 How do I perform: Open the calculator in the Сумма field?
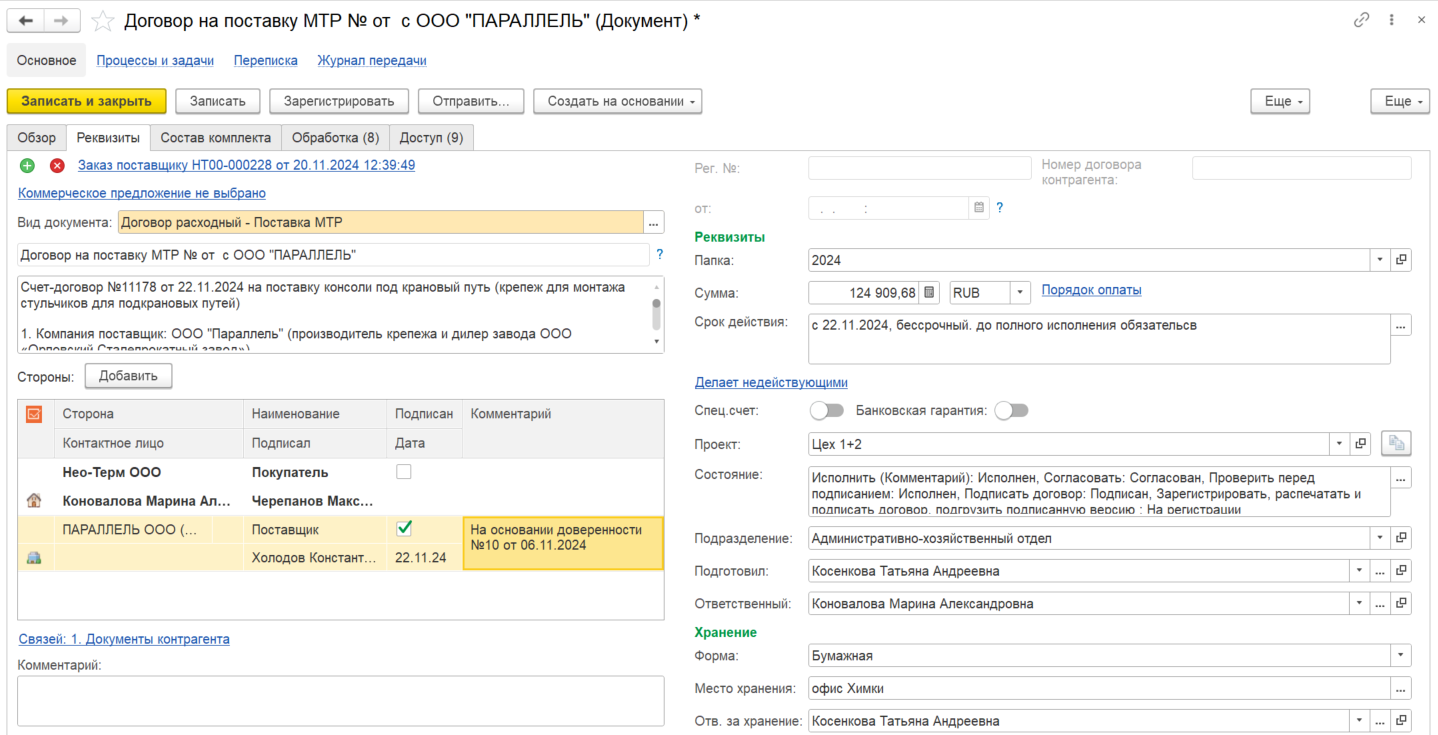tap(930, 292)
